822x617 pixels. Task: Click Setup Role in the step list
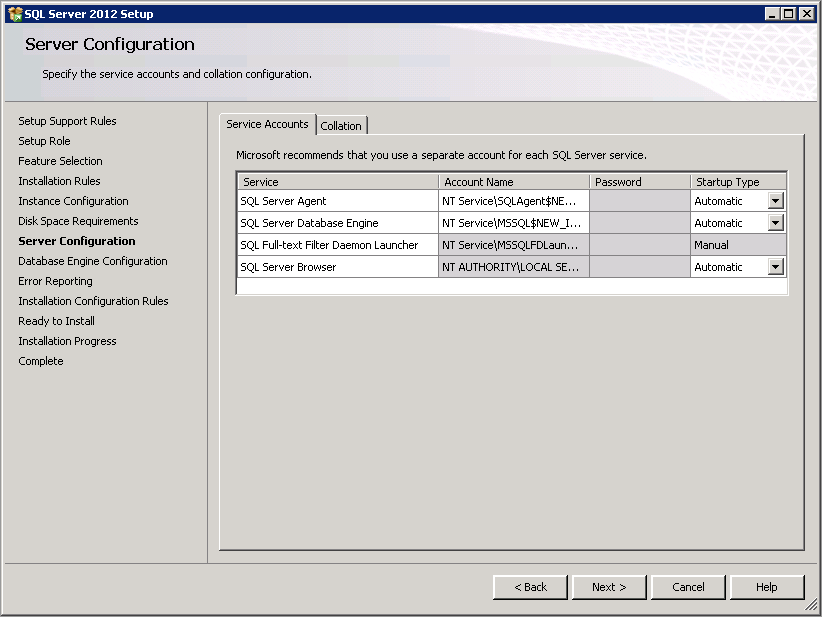point(44,141)
